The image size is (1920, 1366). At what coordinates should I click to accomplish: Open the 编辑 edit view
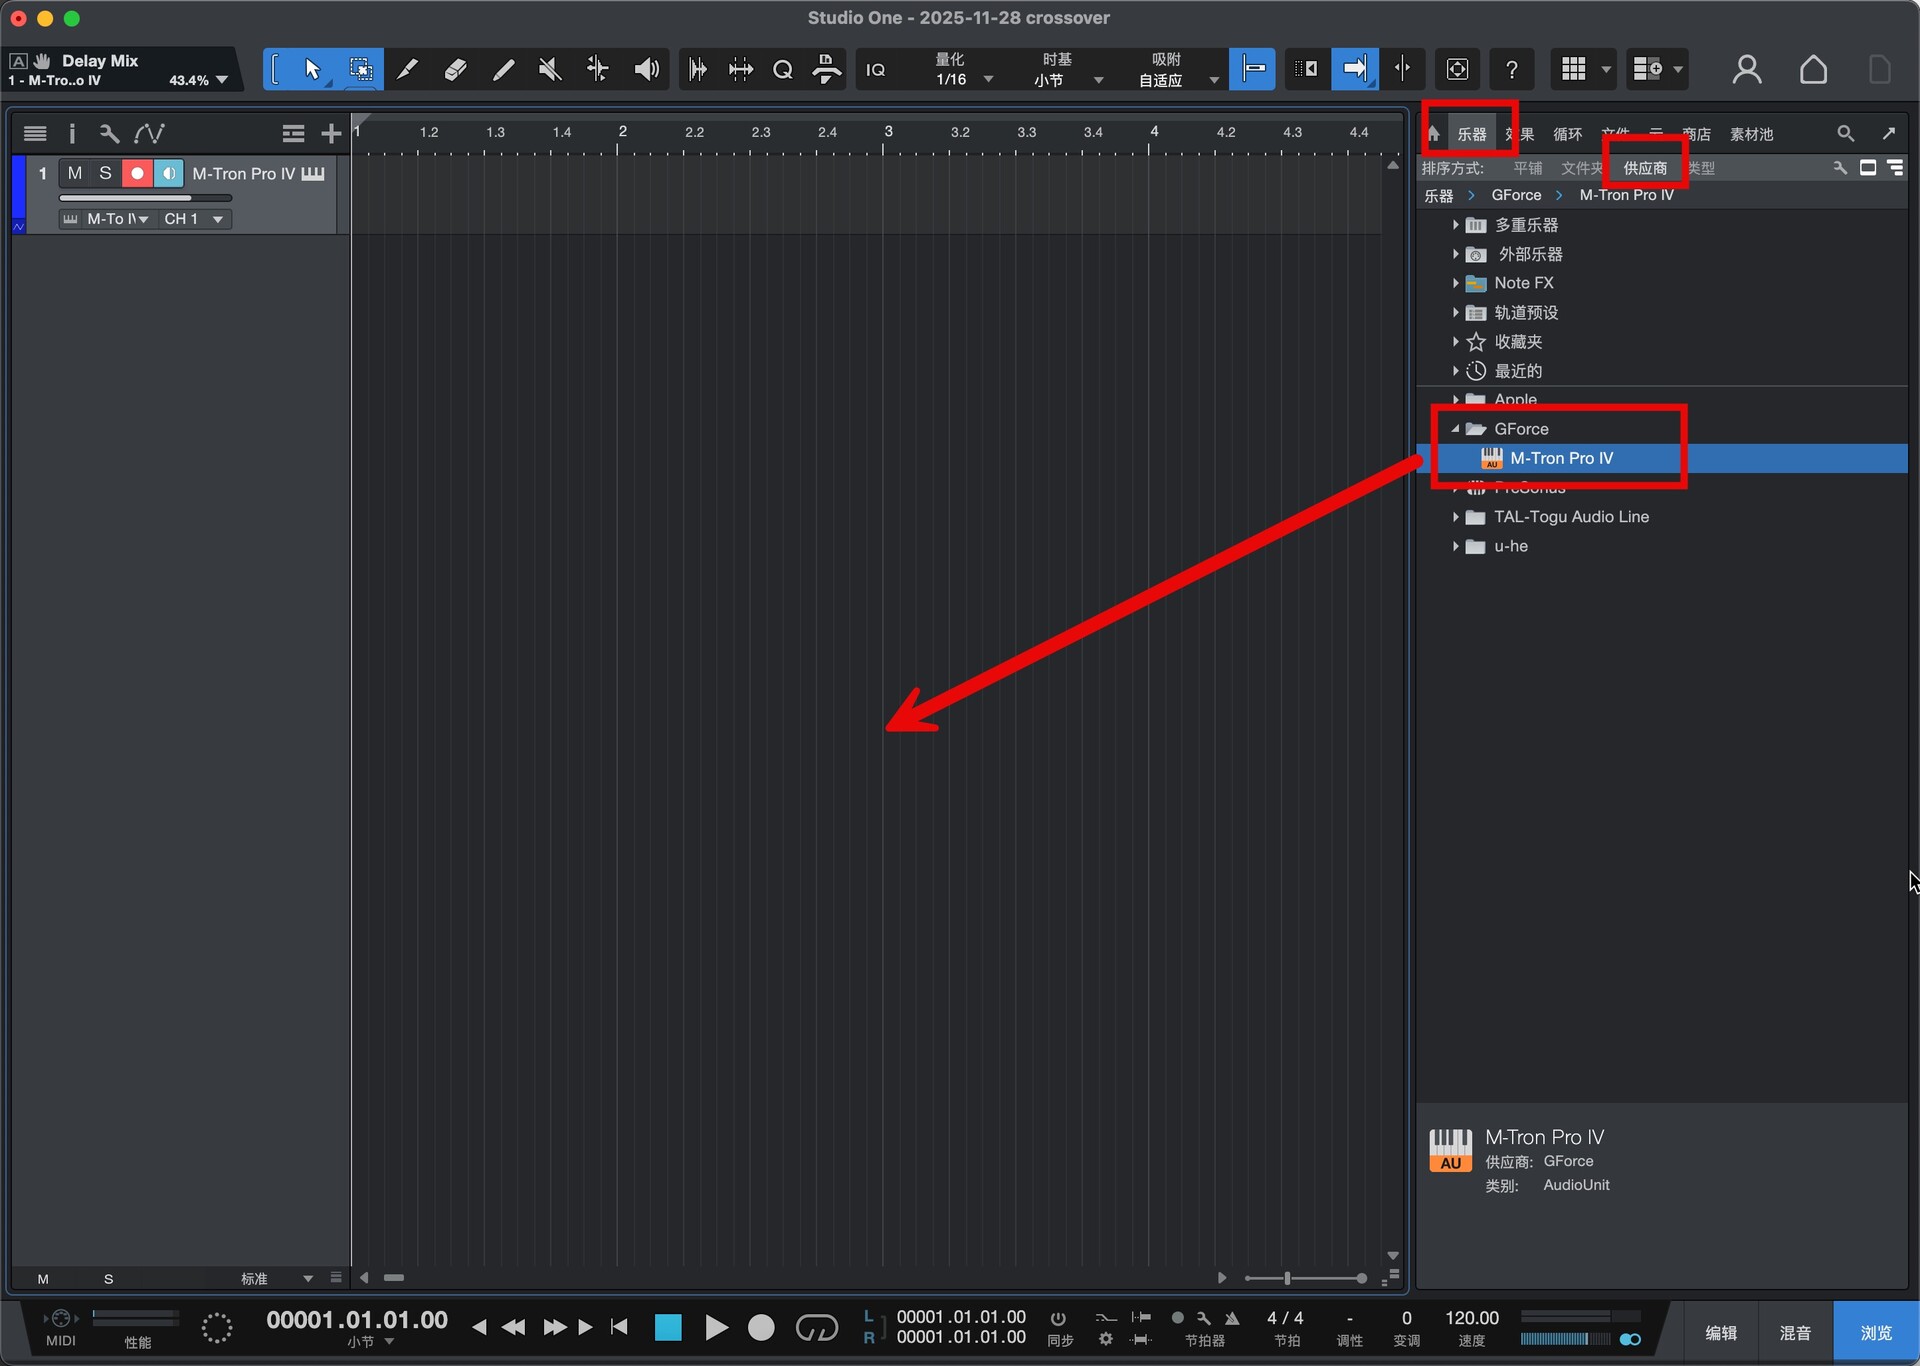point(1721,1333)
